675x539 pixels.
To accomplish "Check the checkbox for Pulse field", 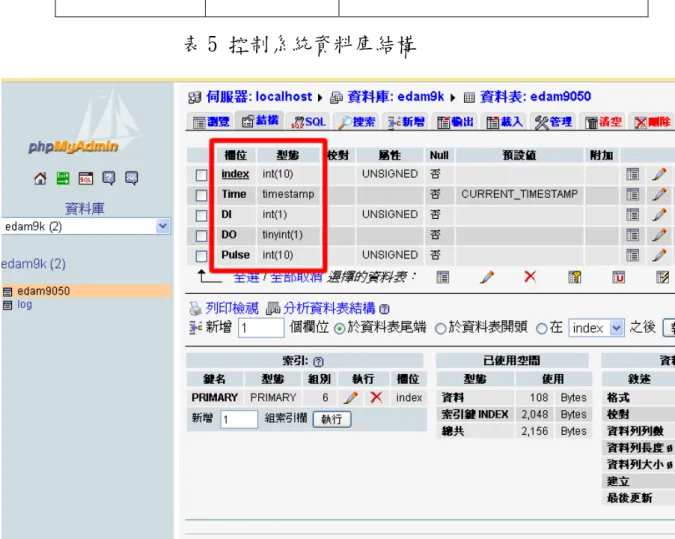I will [201, 256].
